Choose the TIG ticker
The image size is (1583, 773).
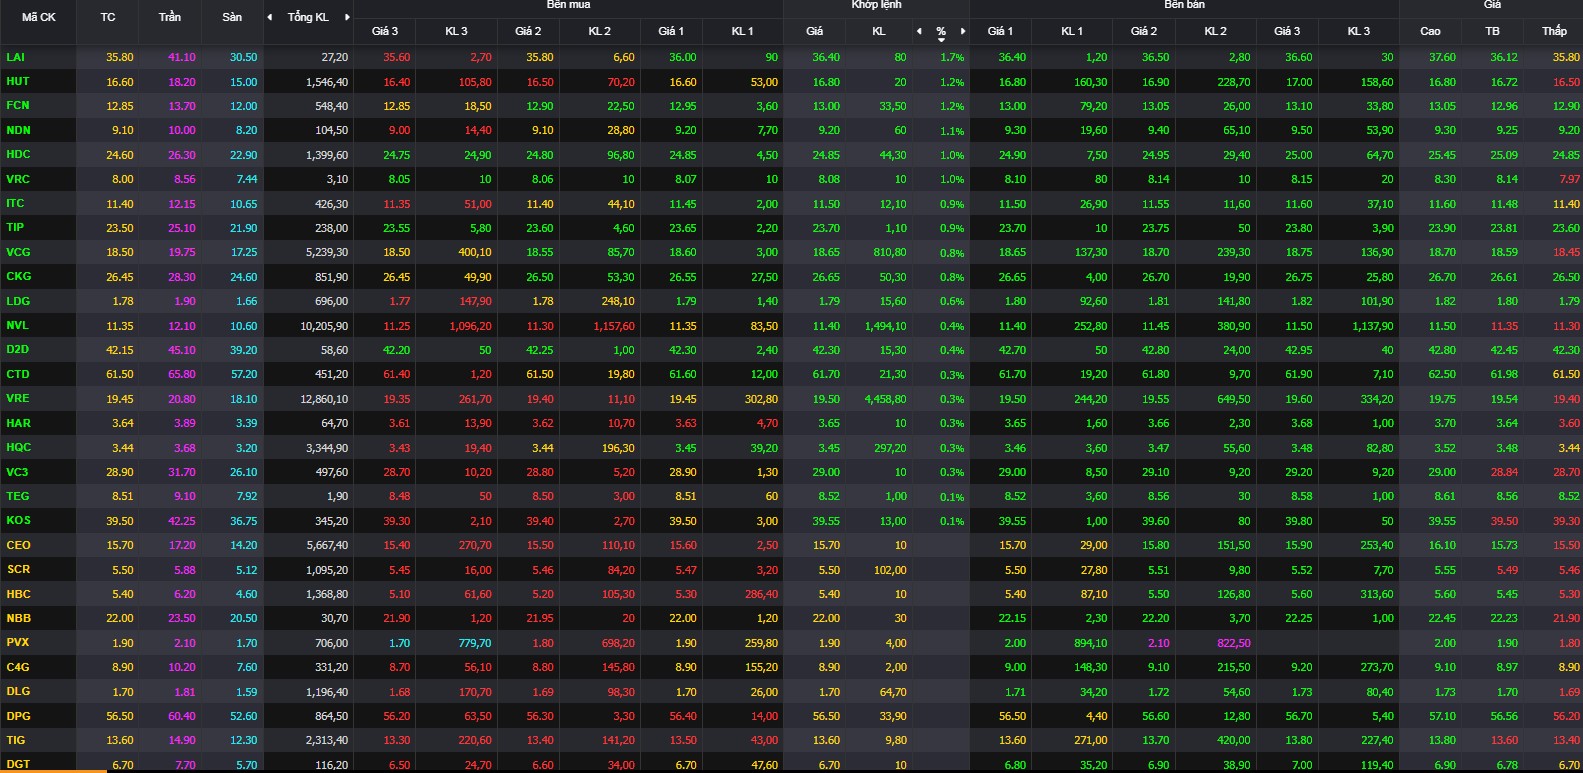(x=16, y=740)
